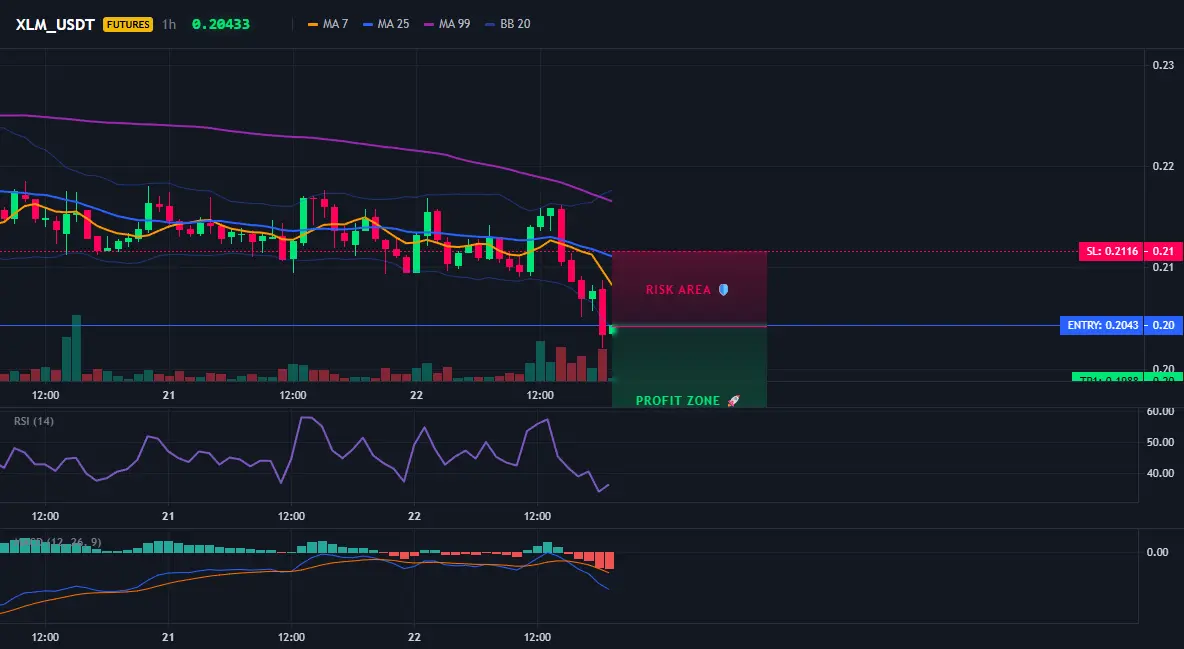The height and width of the screenshot is (649, 1184).
Task: Click the 60.00 RSI axis label
Action: click(x=1160, y=412)
